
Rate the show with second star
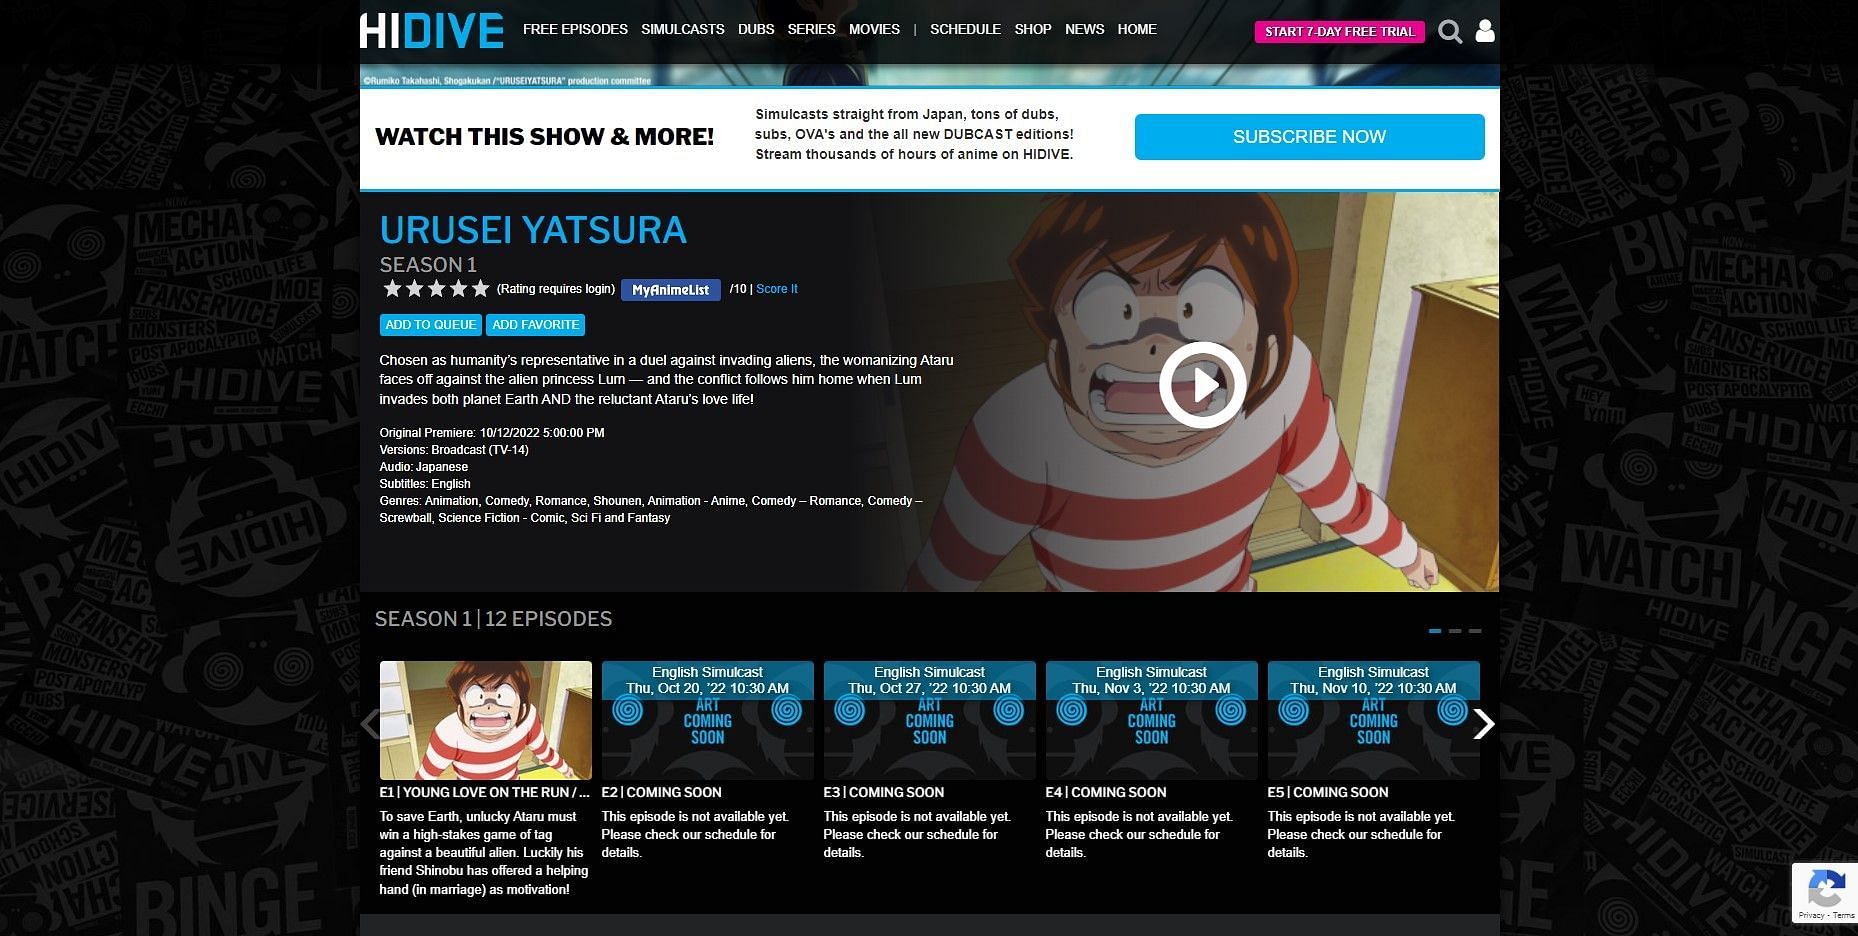pyautogui.click(x=414, y=289)
